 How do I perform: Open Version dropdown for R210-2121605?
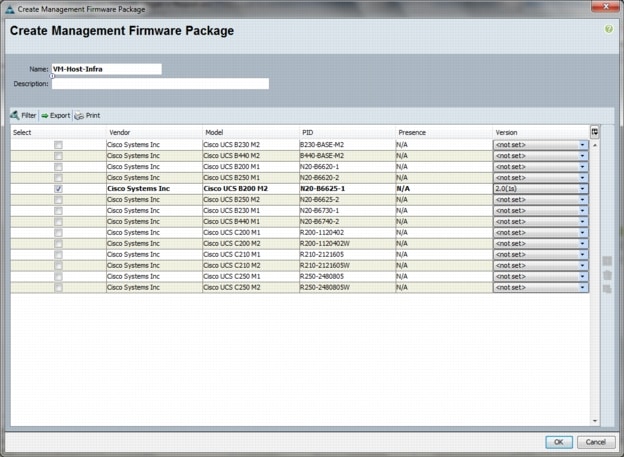click(x=540, y=254)
